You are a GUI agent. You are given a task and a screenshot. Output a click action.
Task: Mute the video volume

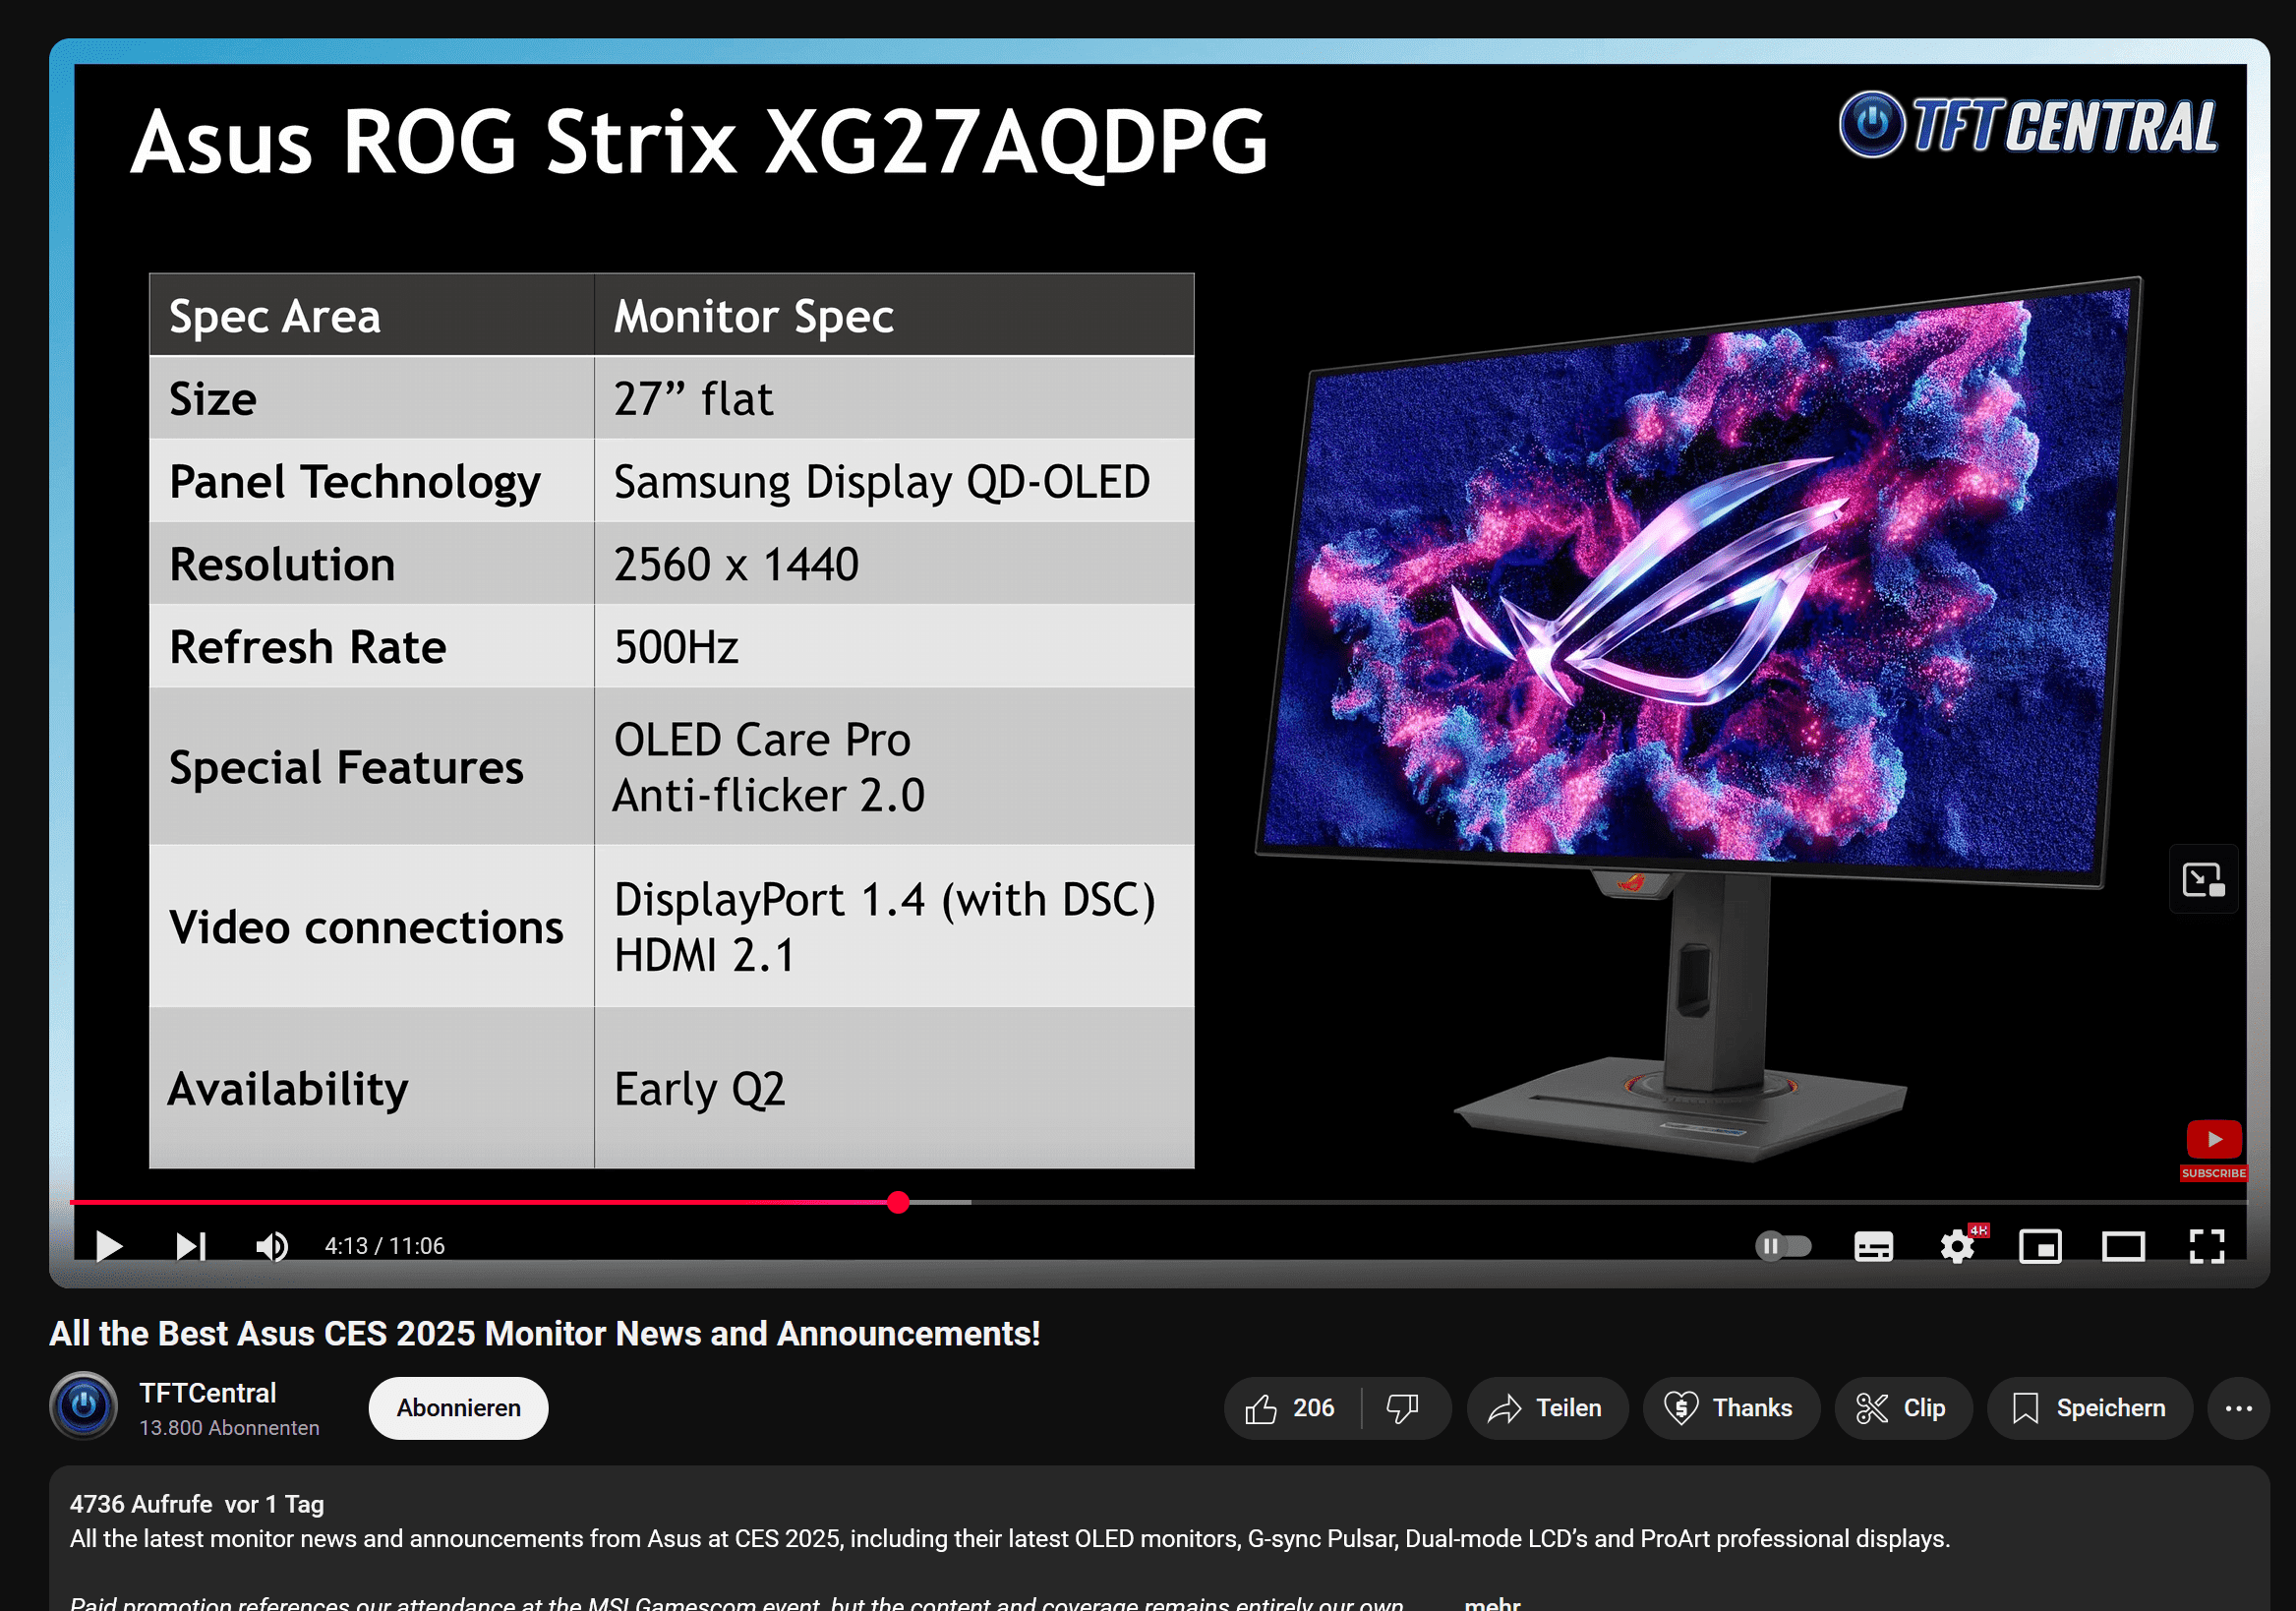[272, 1246]
